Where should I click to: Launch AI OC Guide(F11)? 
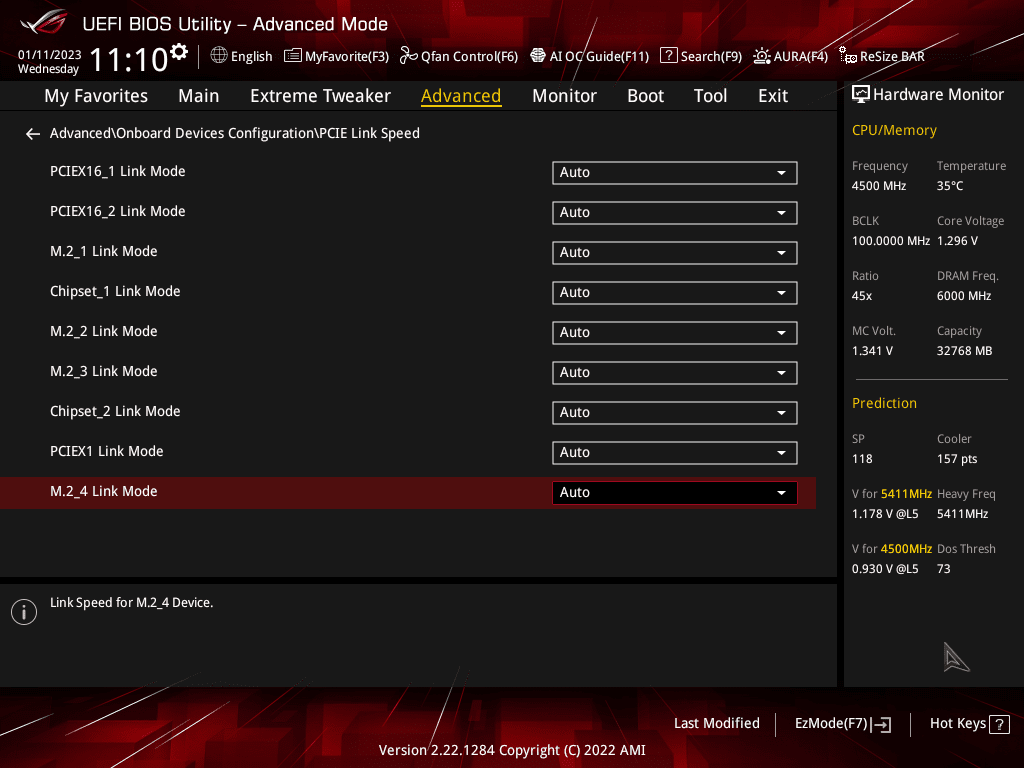[x=590, y=56]
